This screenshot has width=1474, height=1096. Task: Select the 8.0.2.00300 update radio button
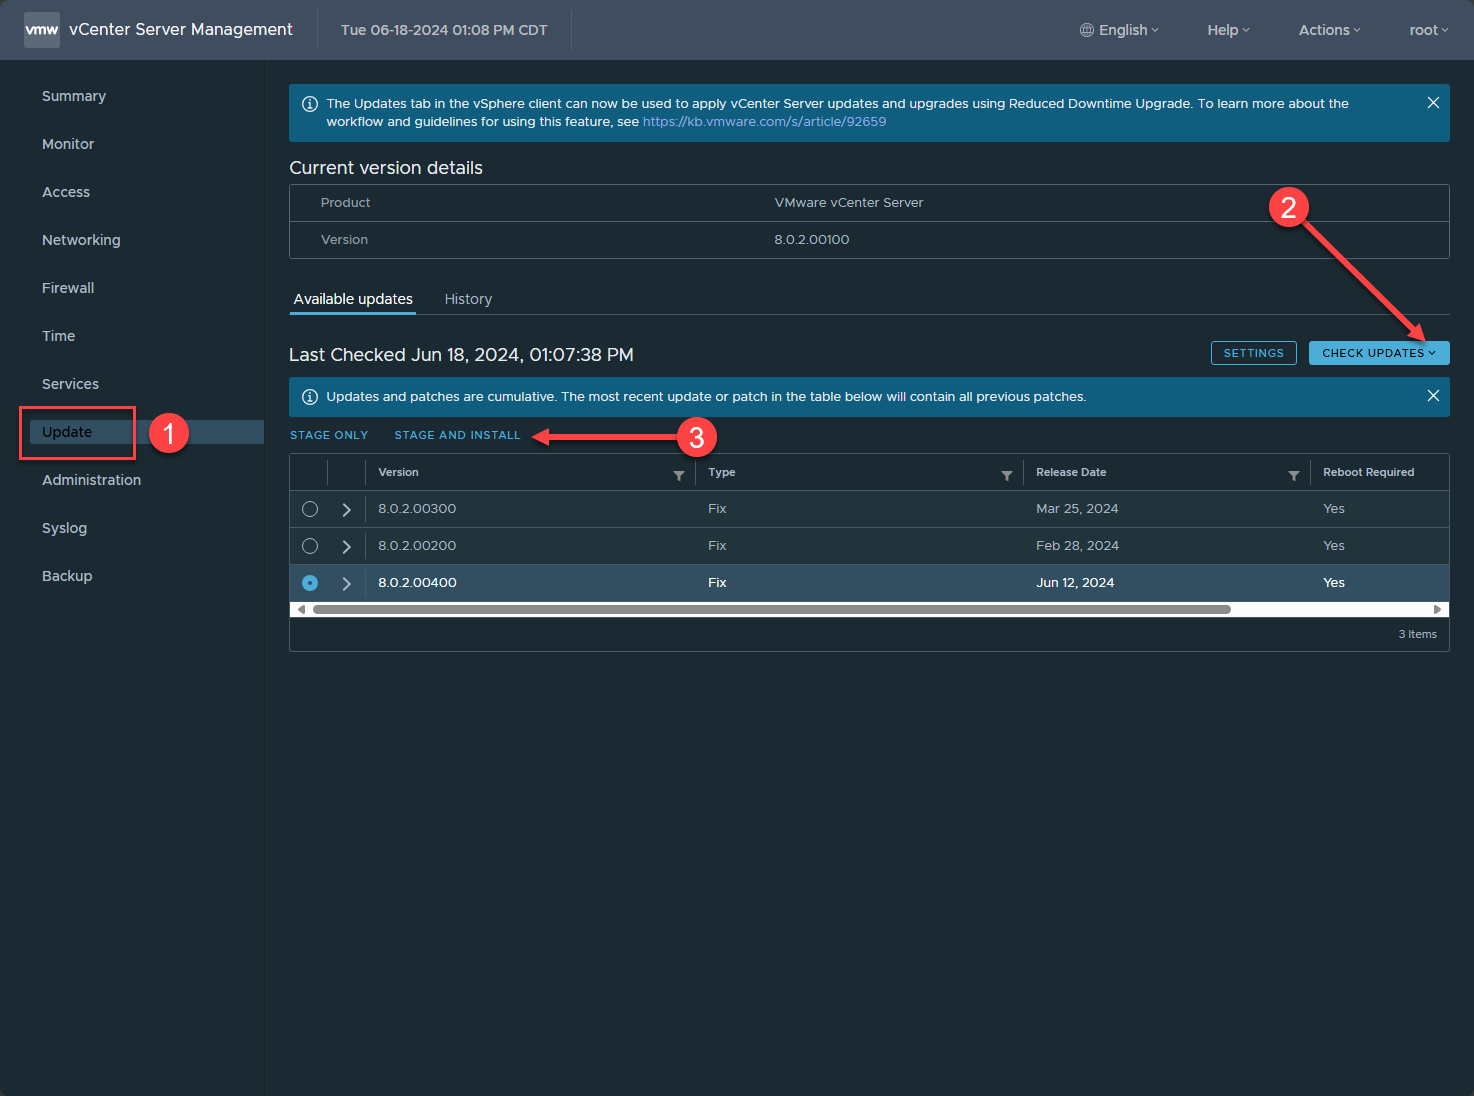[310, 509]
